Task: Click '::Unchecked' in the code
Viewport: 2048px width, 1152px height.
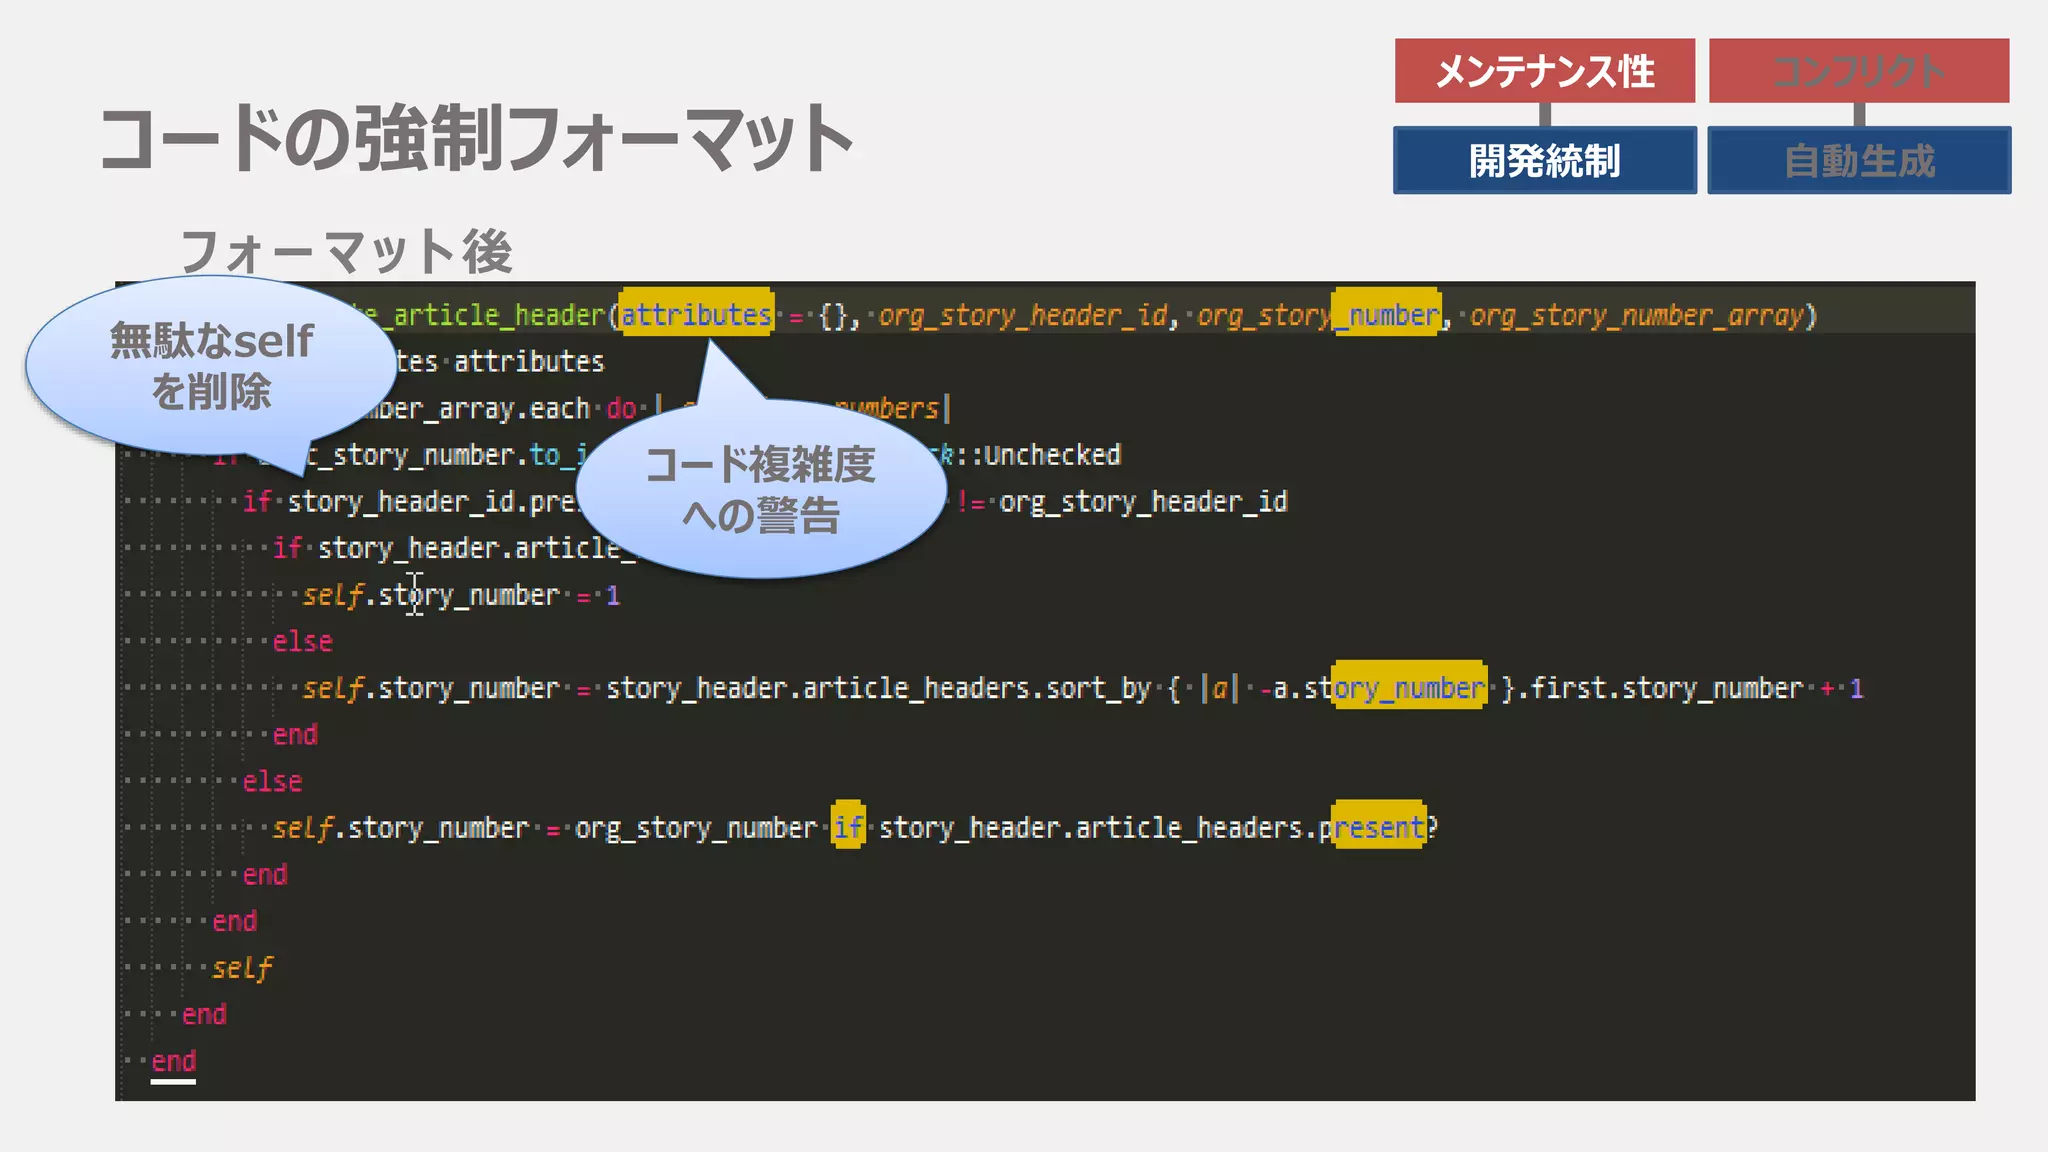Action: tap(1038, 455)
